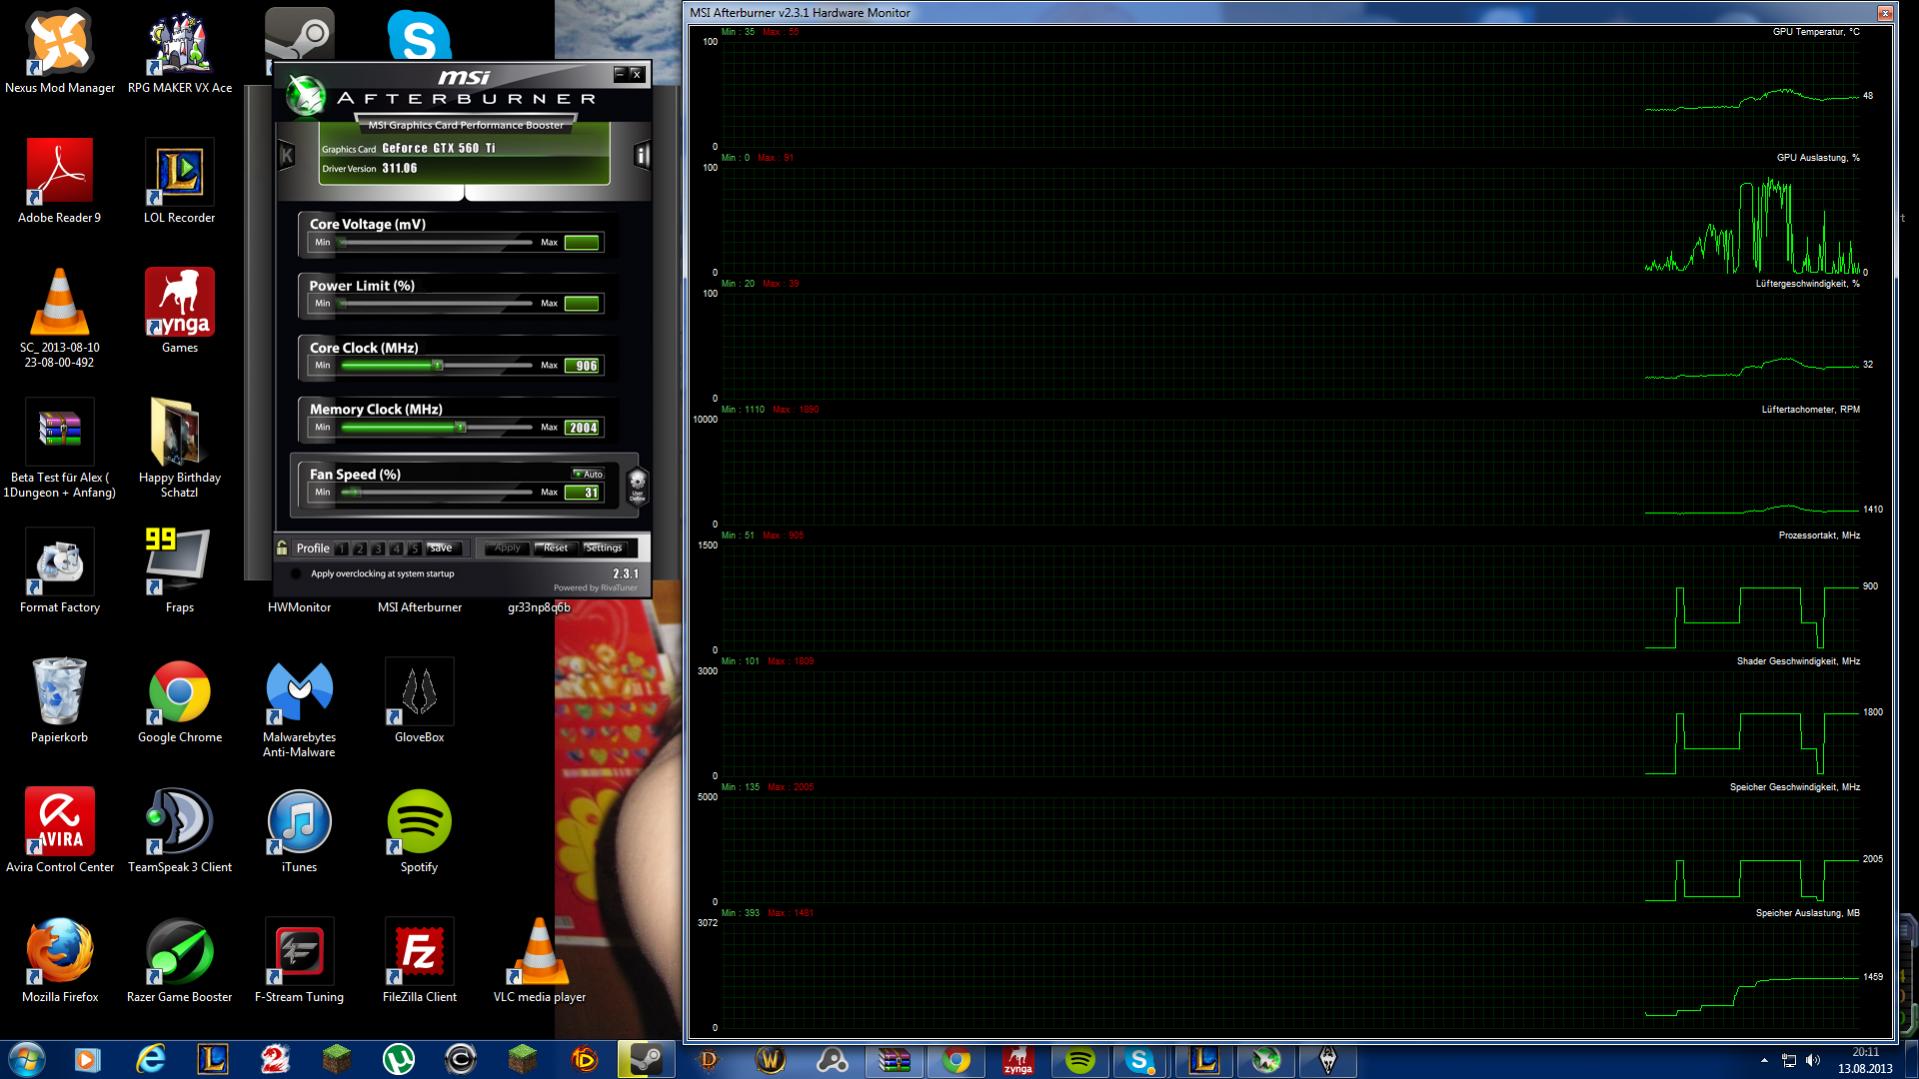Open Papierkorb recycle bin
Image resolution: width=1919 pixels, height=1079 pixels.
(x=59, y=701)
